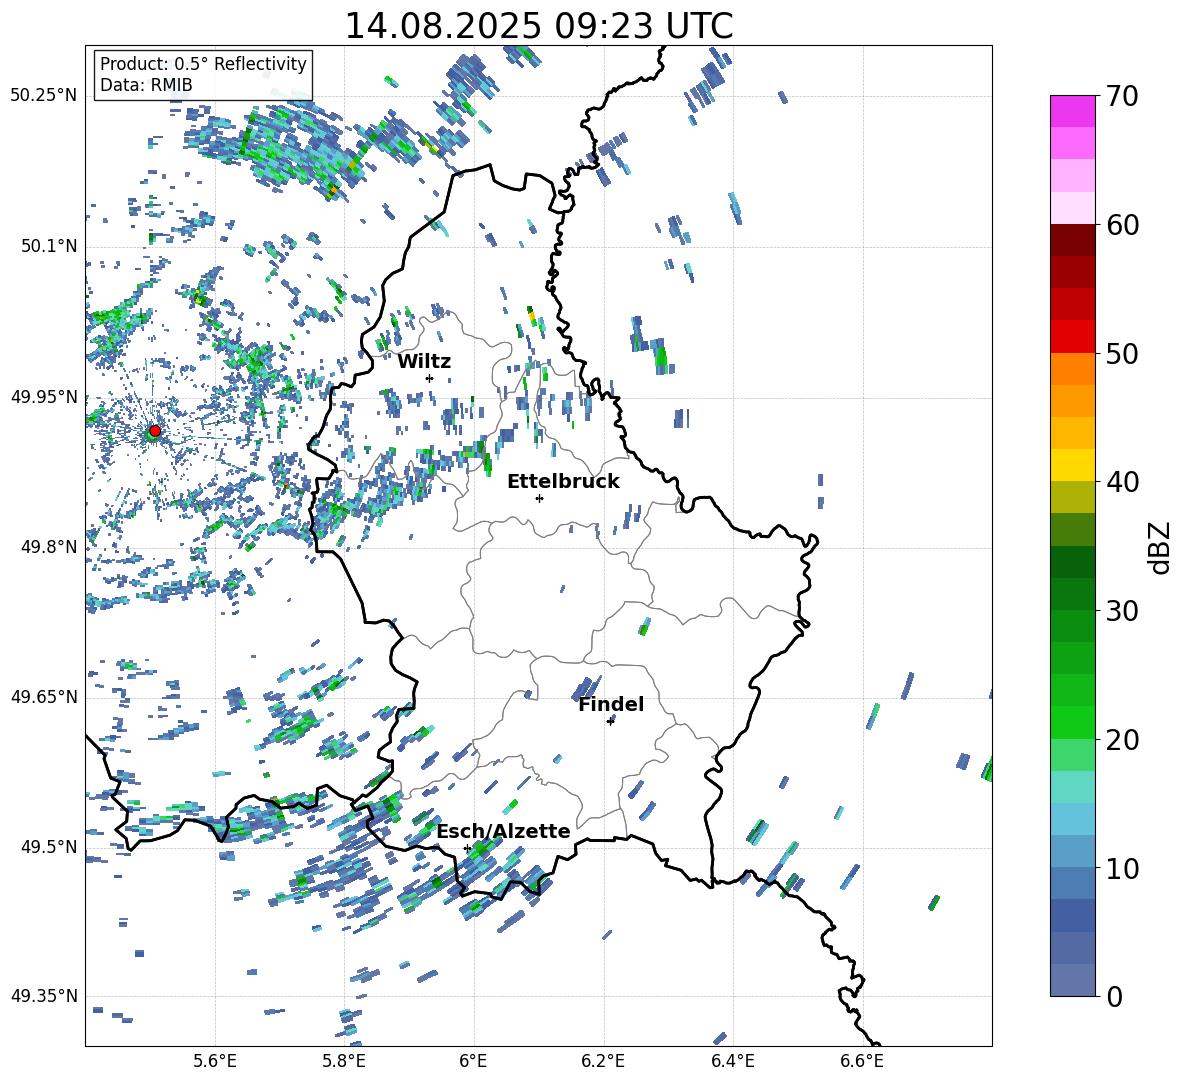Click the Data: RMIB text
The height and width of the screenshot is (1081, 1184).
click(146, 85)
